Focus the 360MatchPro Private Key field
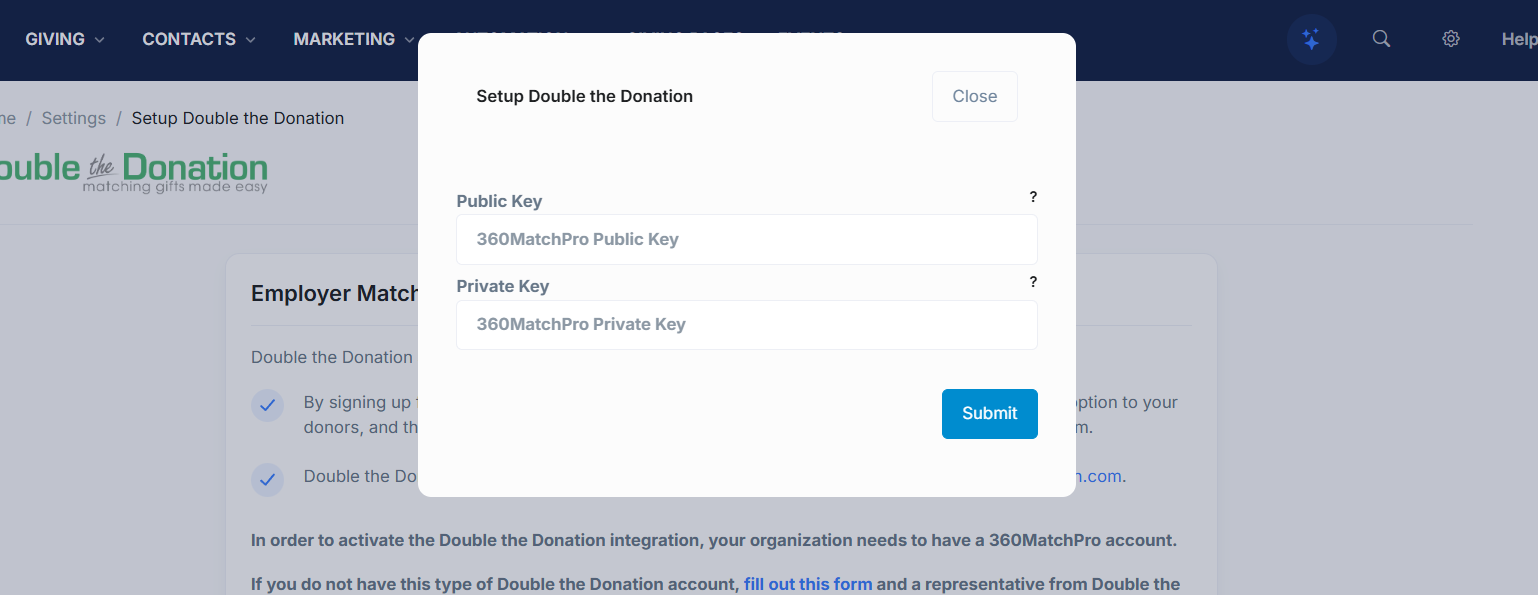1538x595 pixels. (x=746, y=325)
